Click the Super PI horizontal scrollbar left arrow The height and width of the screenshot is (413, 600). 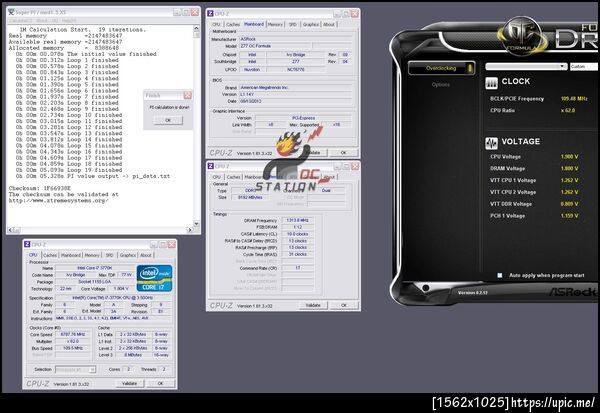[10, 230]
